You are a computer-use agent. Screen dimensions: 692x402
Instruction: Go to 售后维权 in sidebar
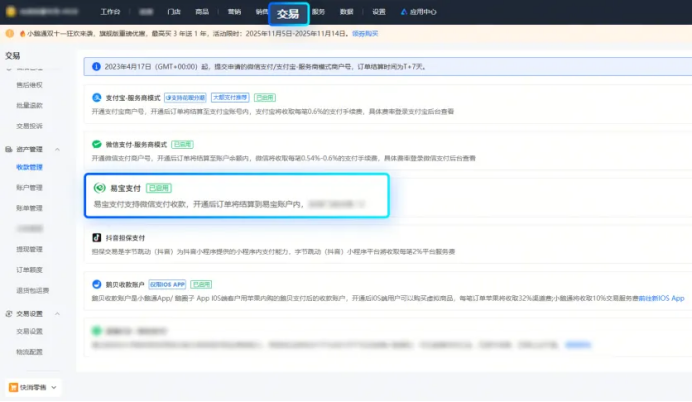[30, 85]
